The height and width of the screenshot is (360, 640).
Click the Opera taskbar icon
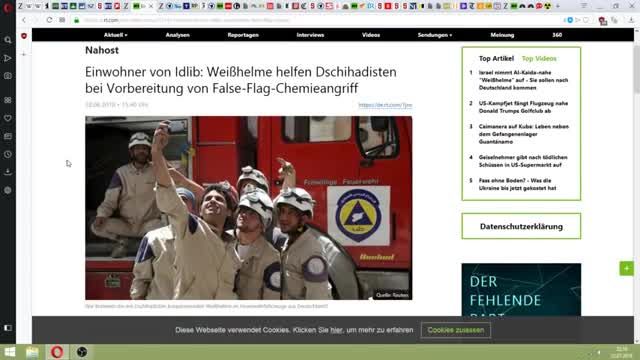[57, 352]
